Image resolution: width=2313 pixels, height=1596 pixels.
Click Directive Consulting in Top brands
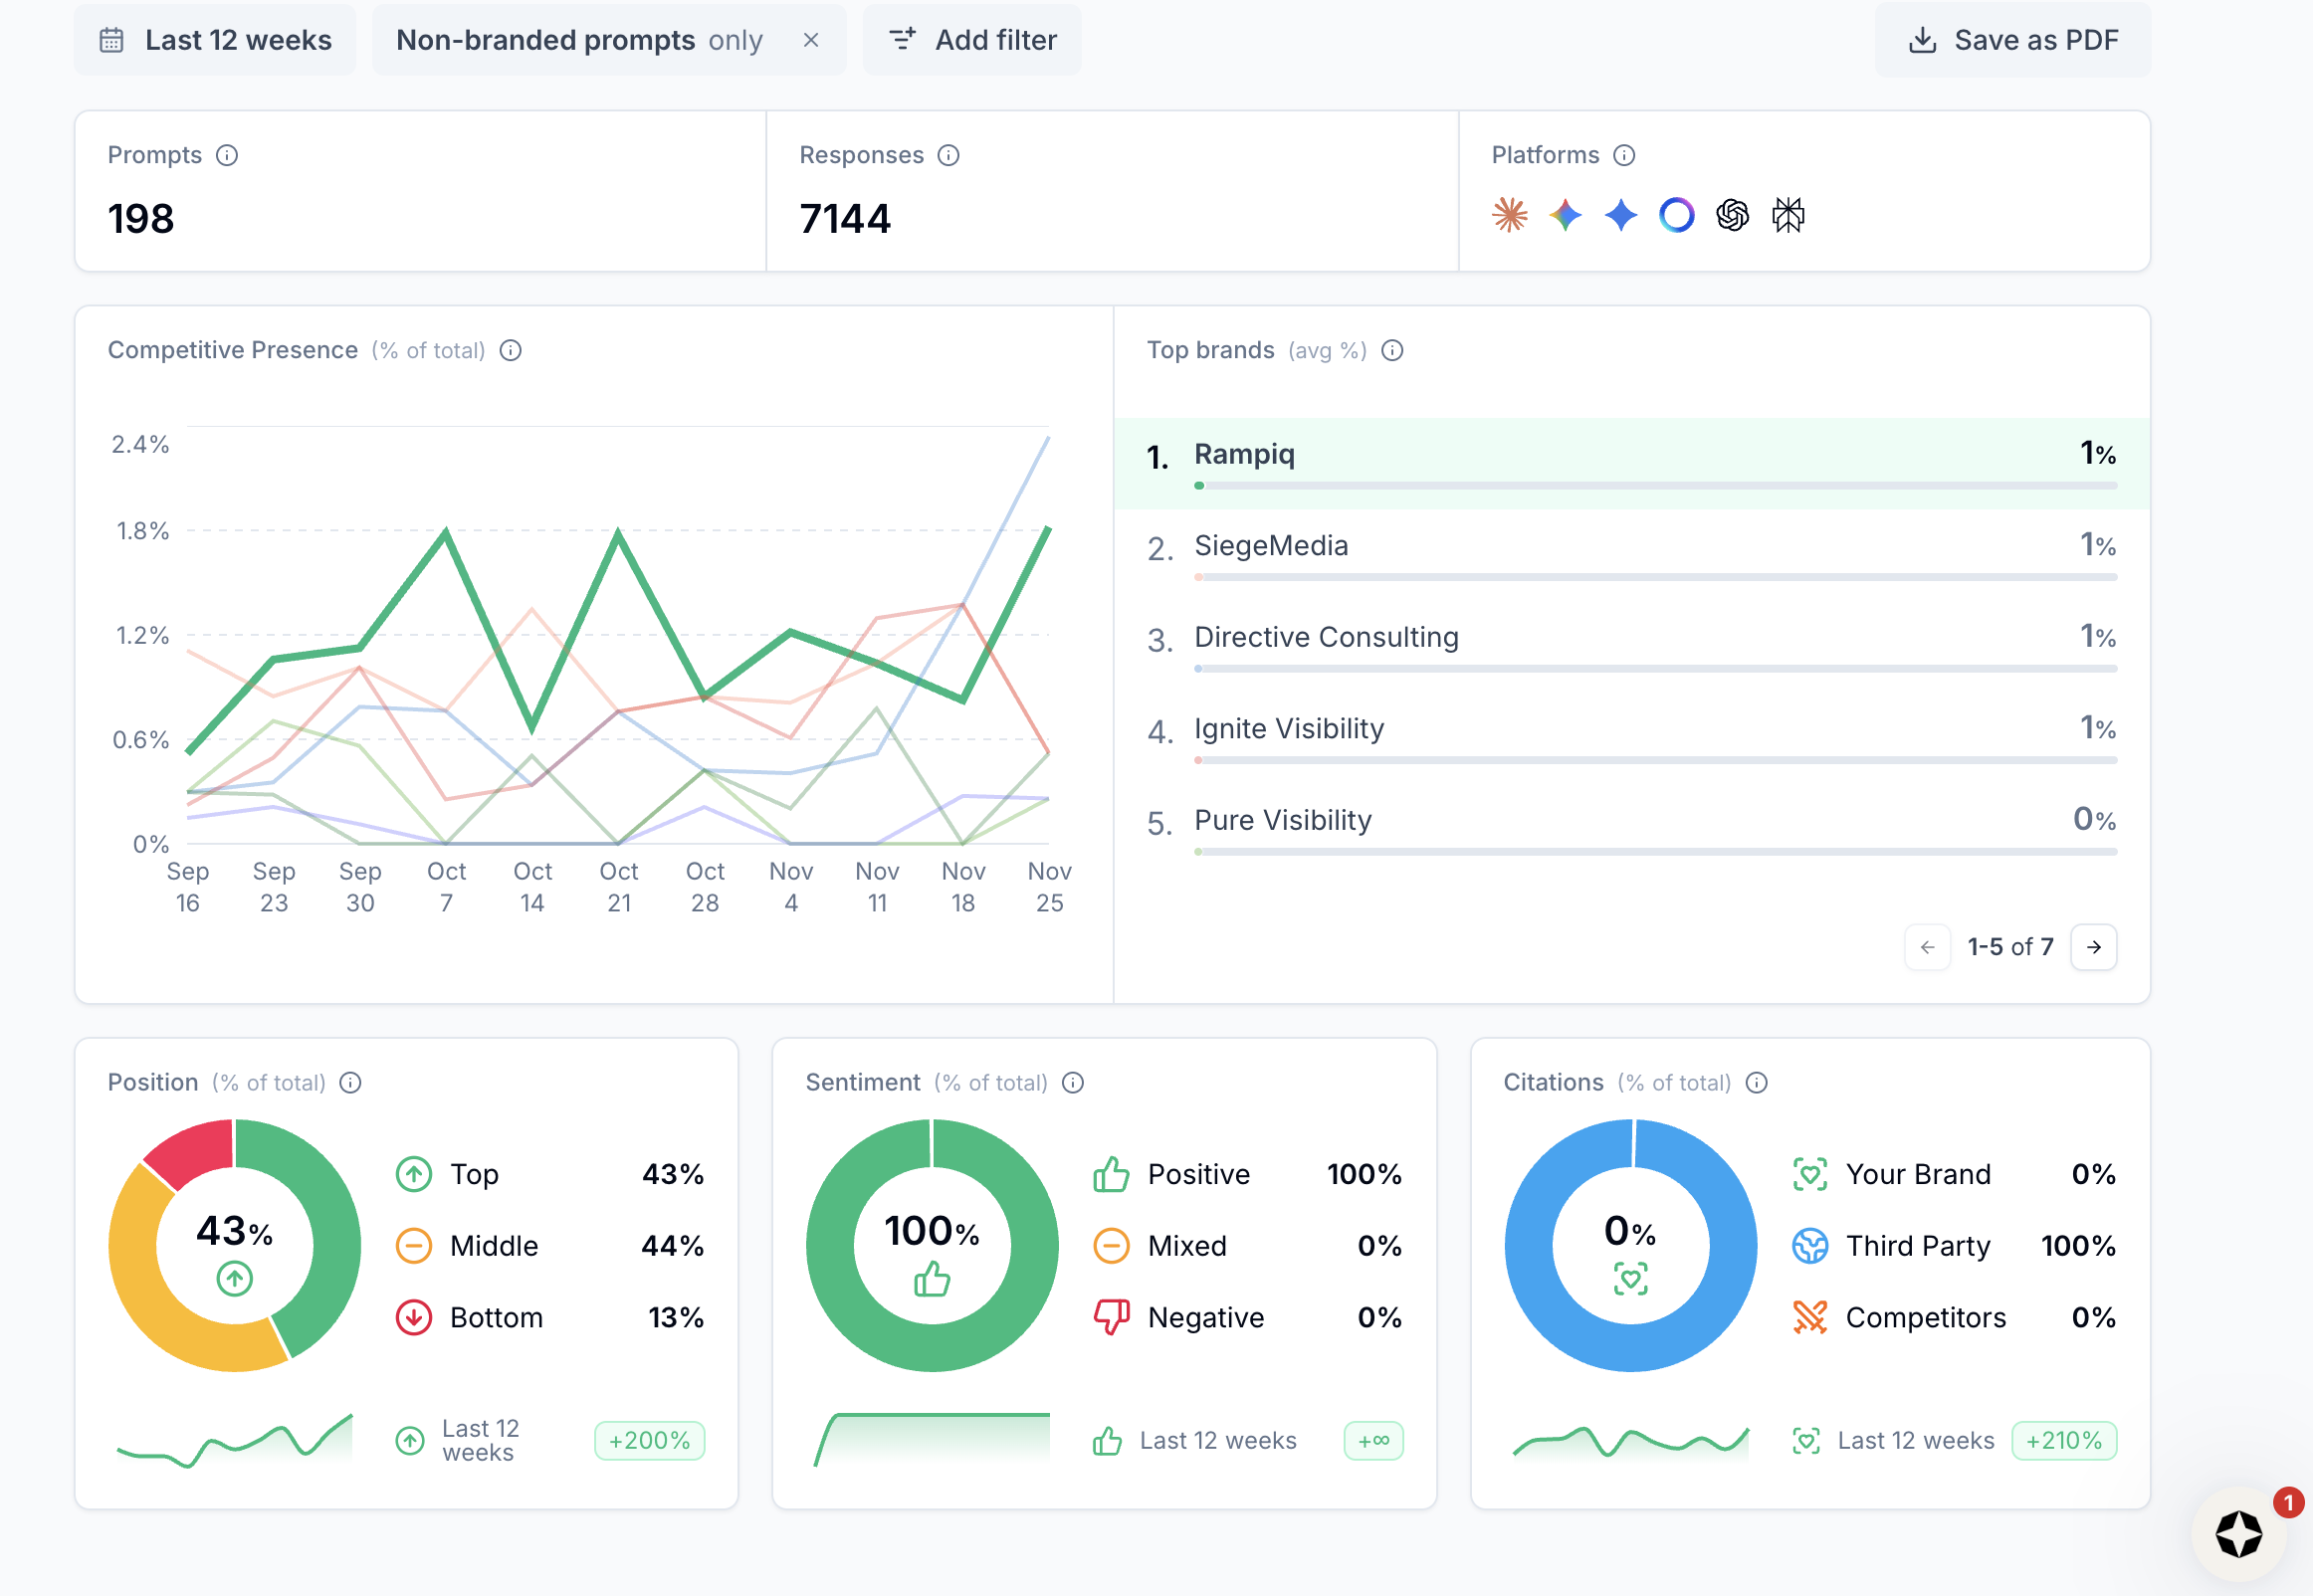[1326, 636]
